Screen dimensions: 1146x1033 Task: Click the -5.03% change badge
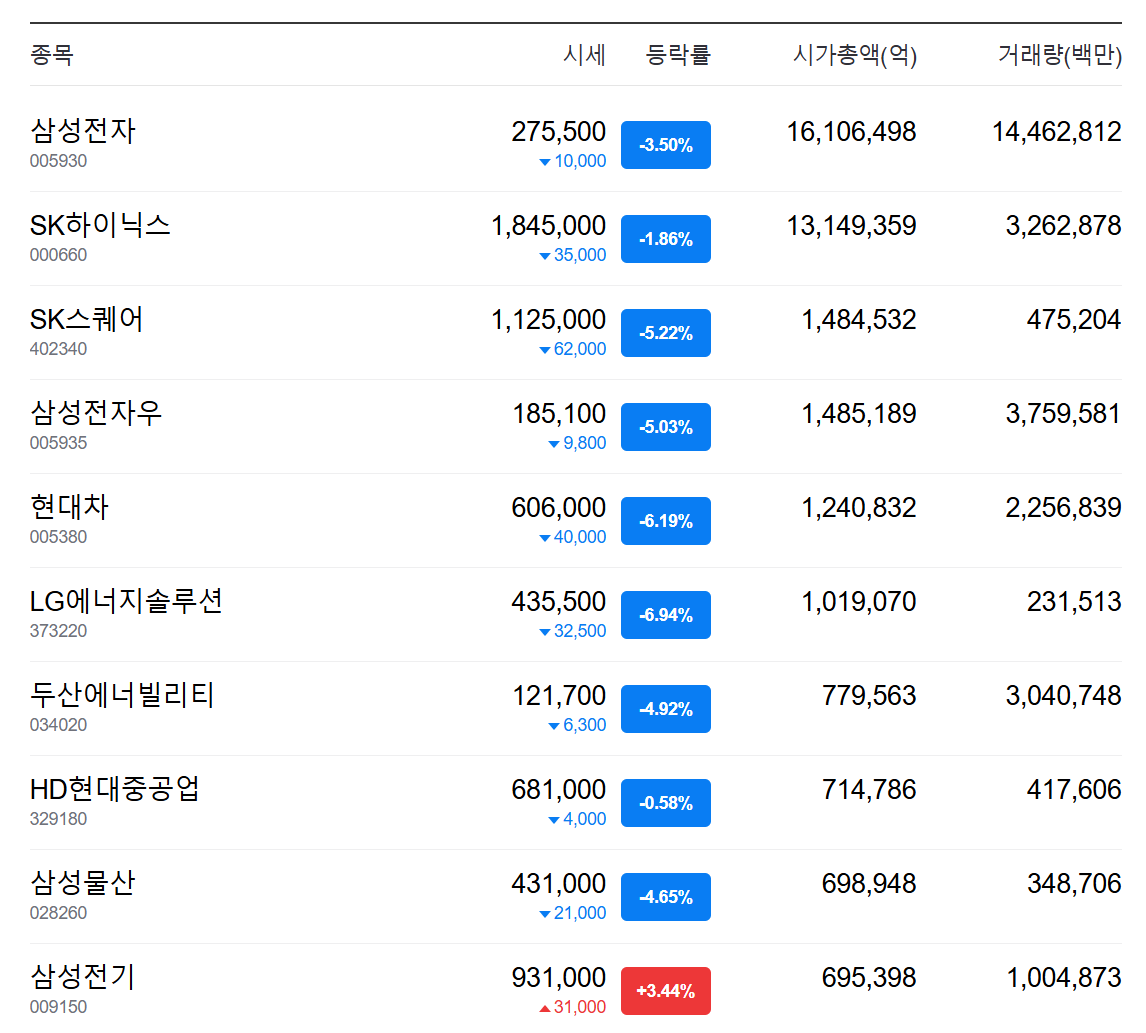(x=666, y=427)
